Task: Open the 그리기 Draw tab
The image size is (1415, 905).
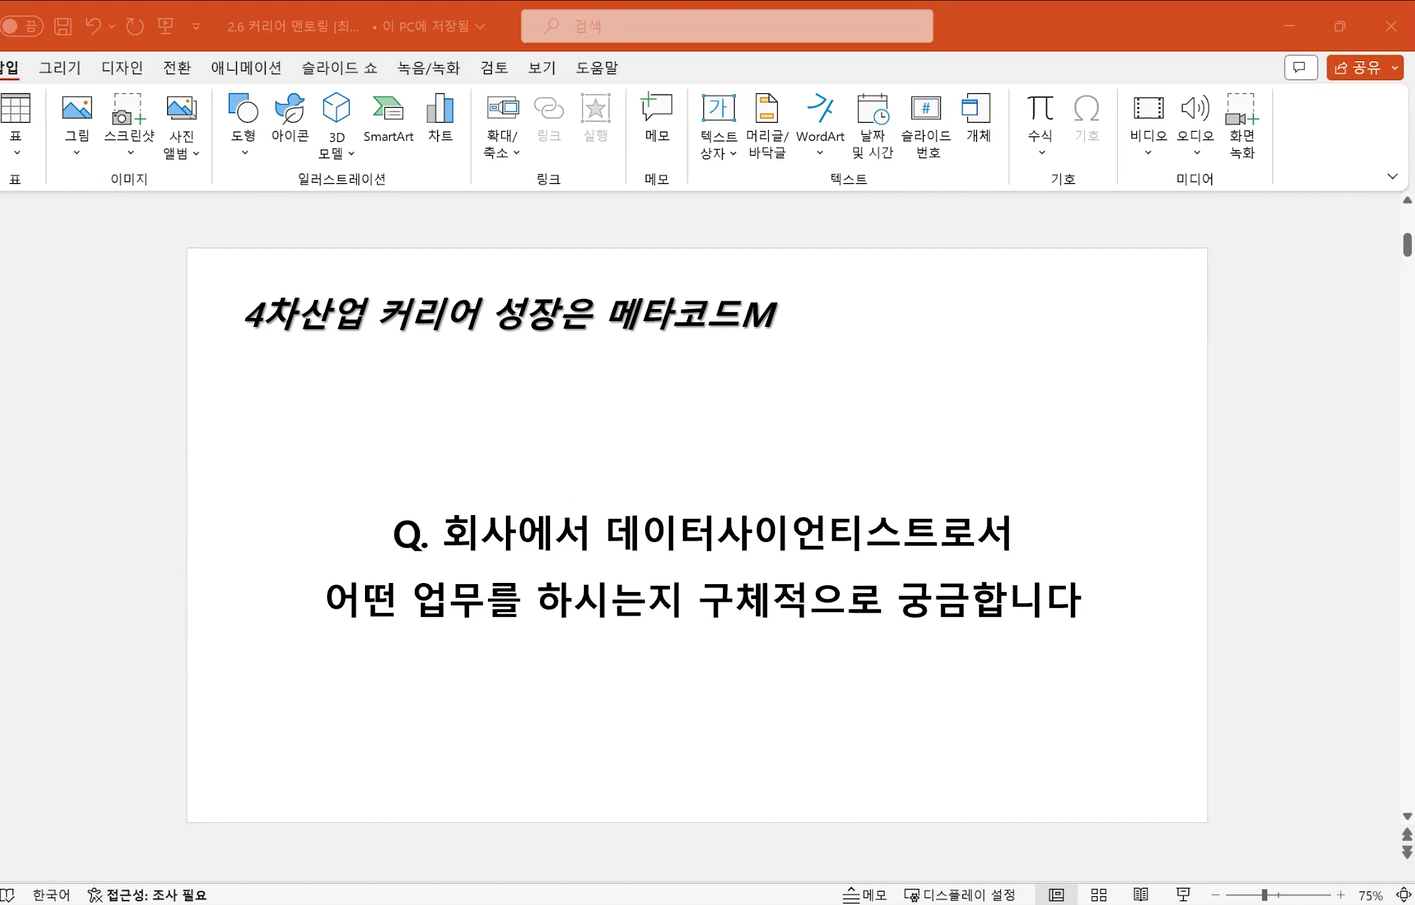Action: [60, 68]
